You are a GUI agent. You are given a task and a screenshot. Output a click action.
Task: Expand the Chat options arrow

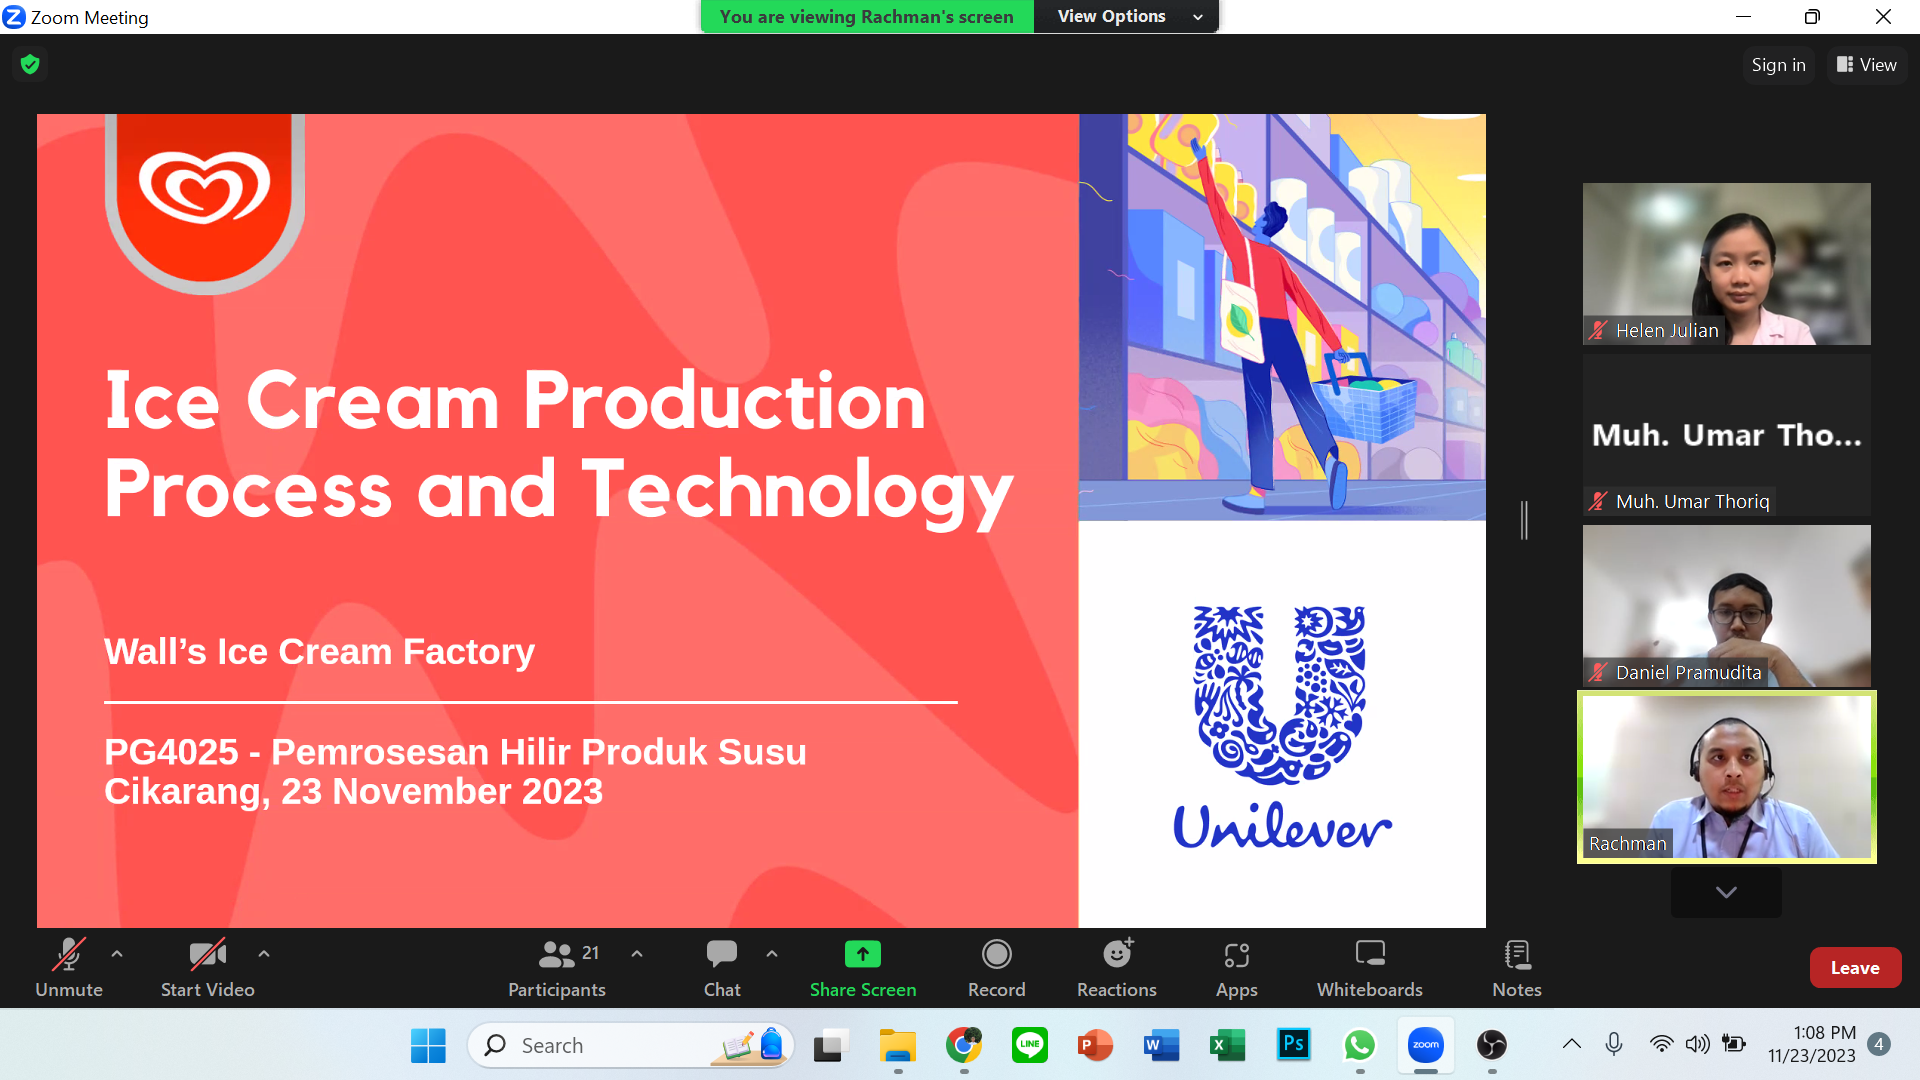(772, 954)
